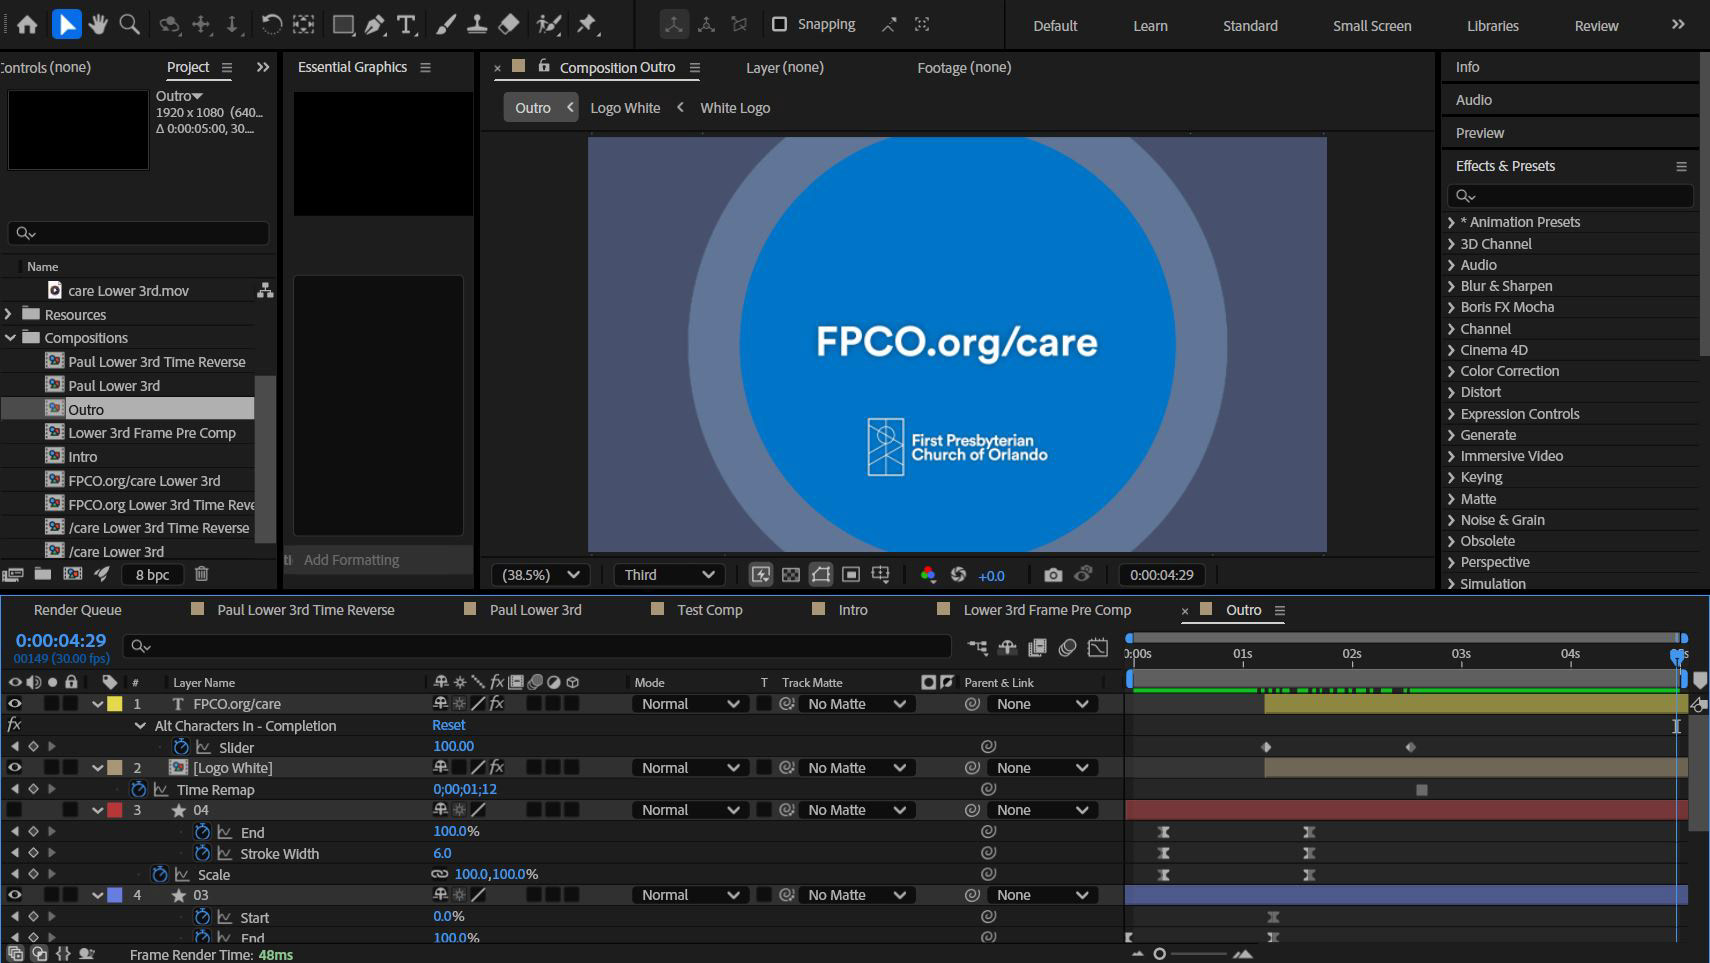
Task: Create a new composition from the Project panel
Action: point(73,574)
